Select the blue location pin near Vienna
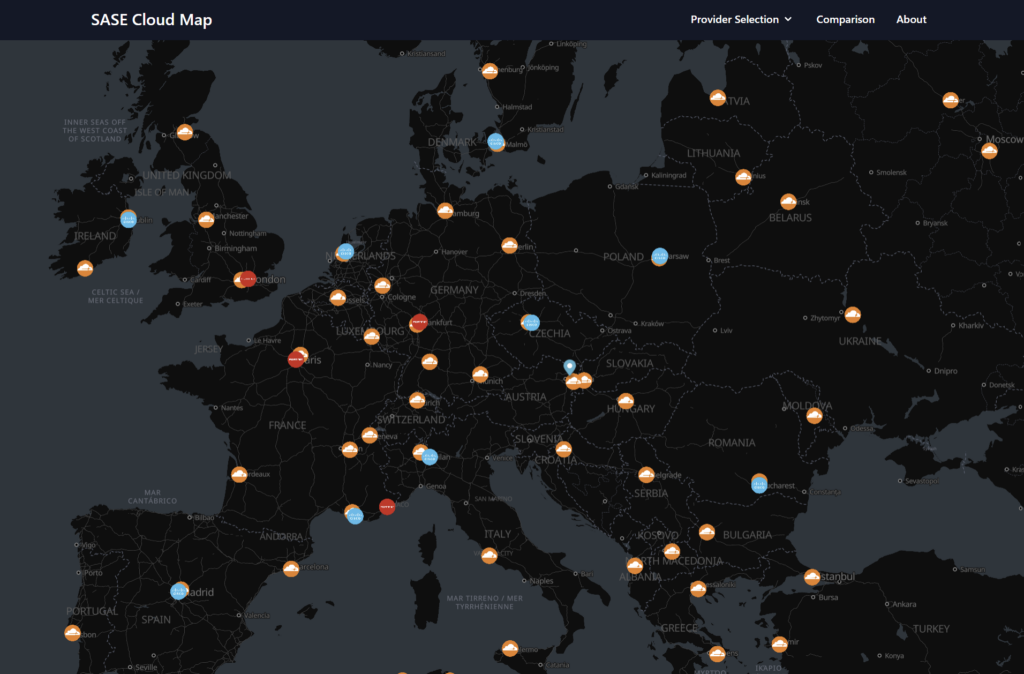This screenshot has width=1024, height=674. tap(569, 367)
